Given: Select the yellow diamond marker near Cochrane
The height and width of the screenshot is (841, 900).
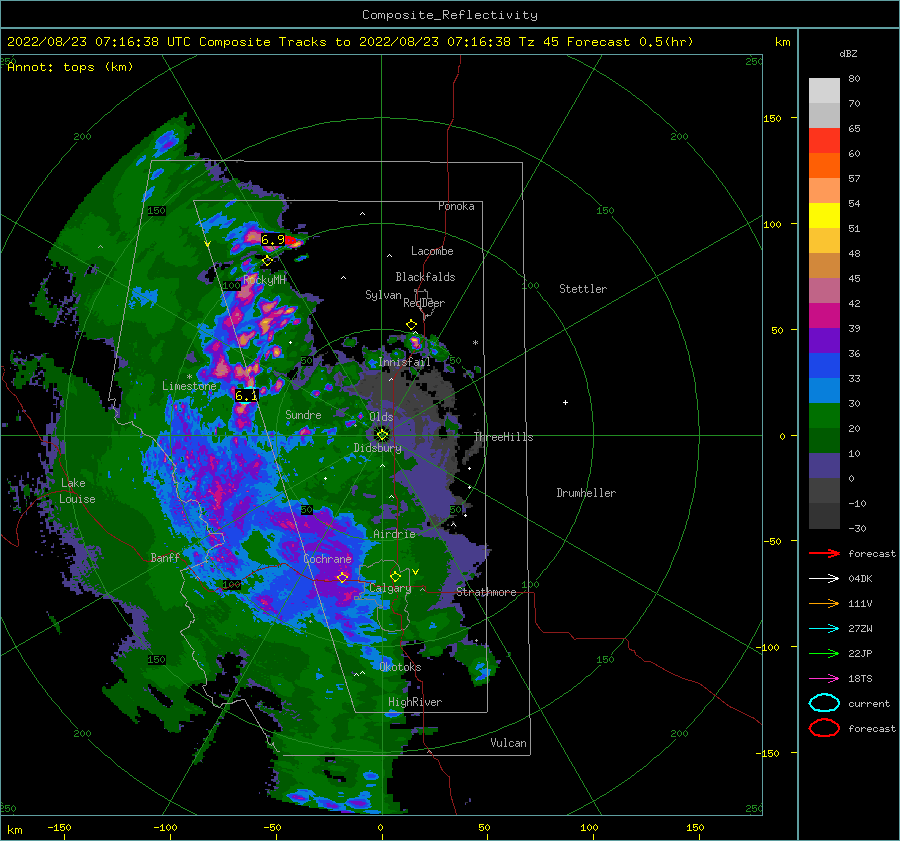Looking at the screenshot, I should pos(342,577).
